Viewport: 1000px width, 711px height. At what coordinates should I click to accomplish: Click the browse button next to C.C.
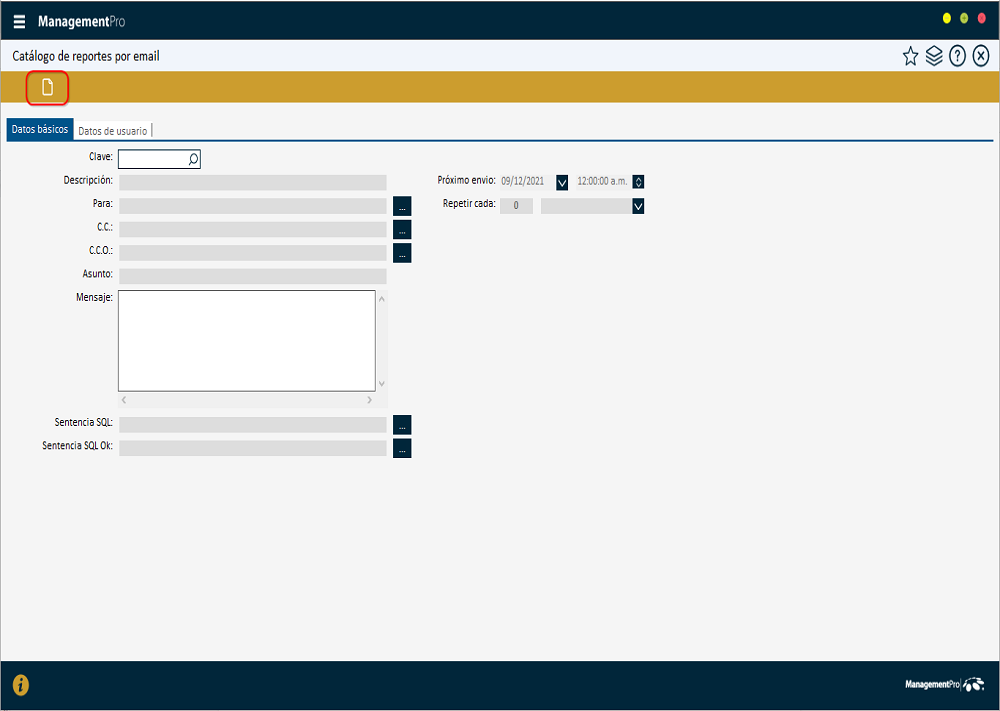pyautogui.click(x=402, y=229)
